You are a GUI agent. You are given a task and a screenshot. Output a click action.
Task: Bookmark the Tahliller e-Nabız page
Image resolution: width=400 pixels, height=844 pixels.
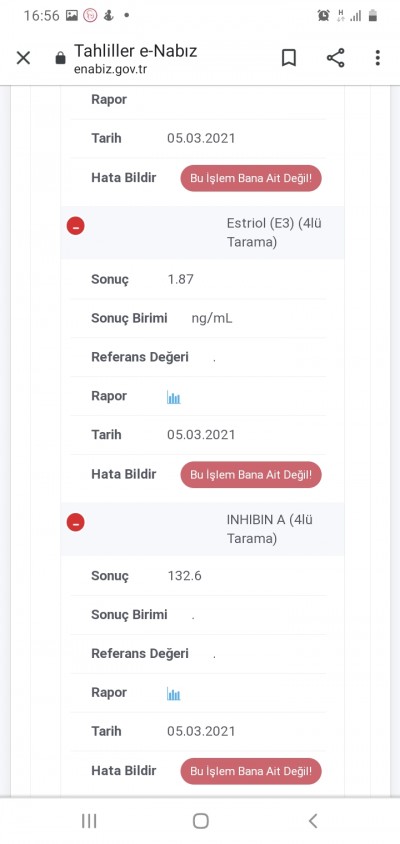[289, 58]
